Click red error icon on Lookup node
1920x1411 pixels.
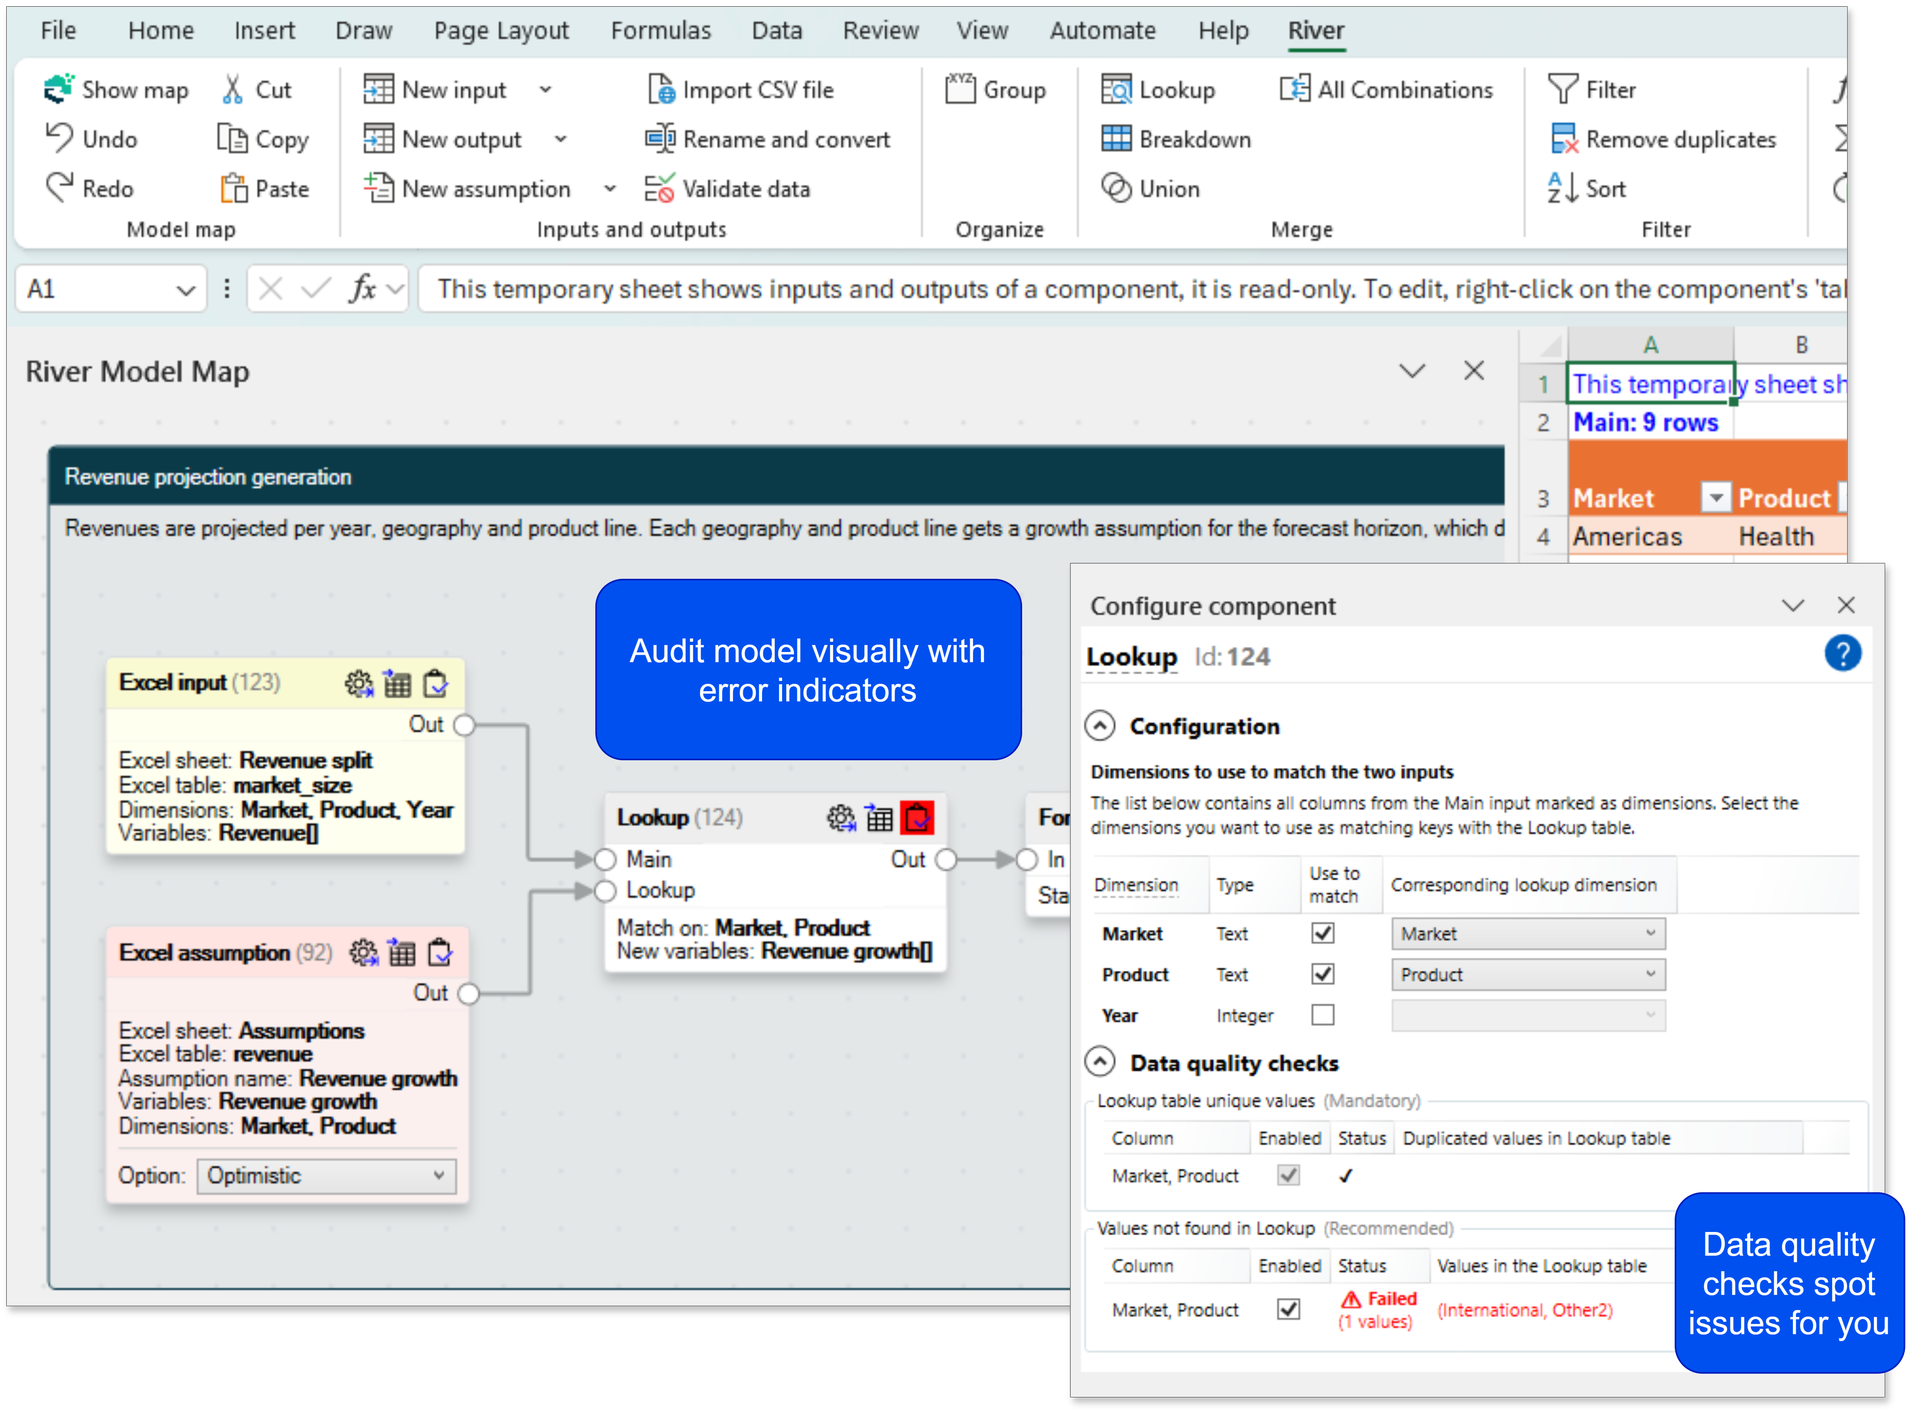point(917,818)
